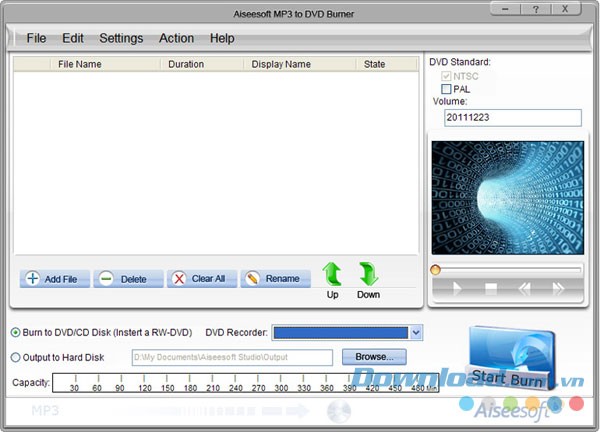This screenshot has height=432, width=600.
Task: Close the Aiseesoft MP3 to DVD Burner window
Action: 565,9
